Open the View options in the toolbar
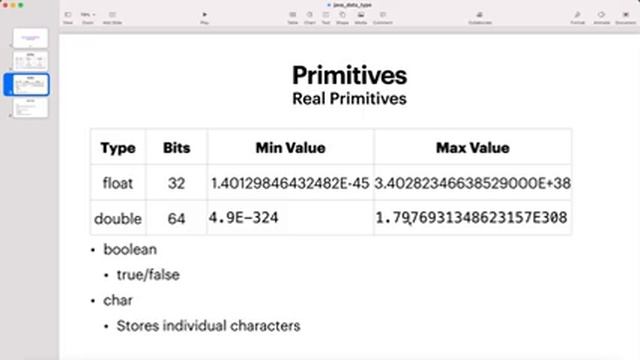The height and width of the screenshot is (360, 640). (x=68, y=18)
